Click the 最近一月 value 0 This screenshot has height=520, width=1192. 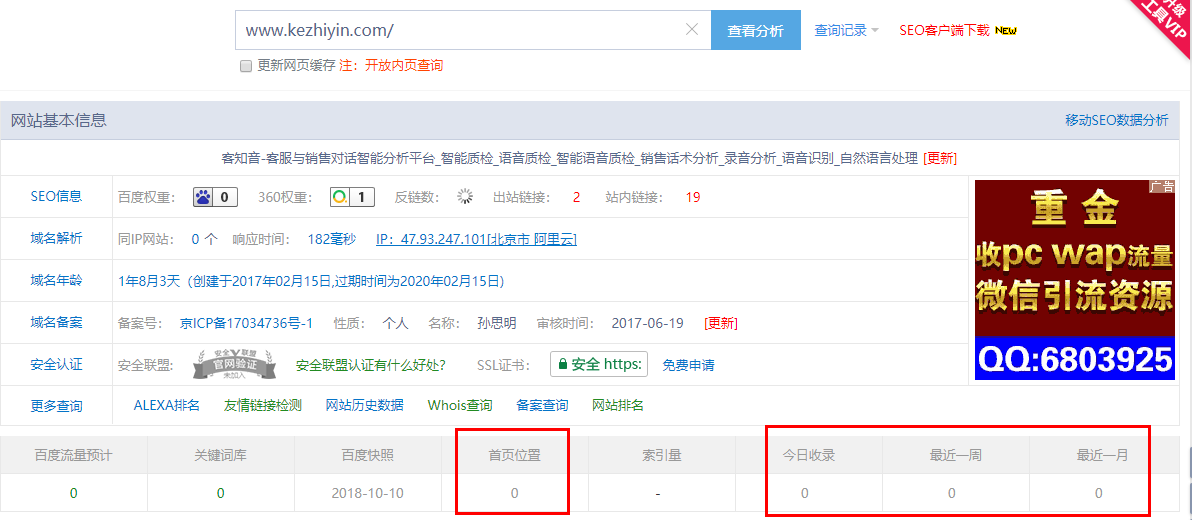click(1098, 493)
